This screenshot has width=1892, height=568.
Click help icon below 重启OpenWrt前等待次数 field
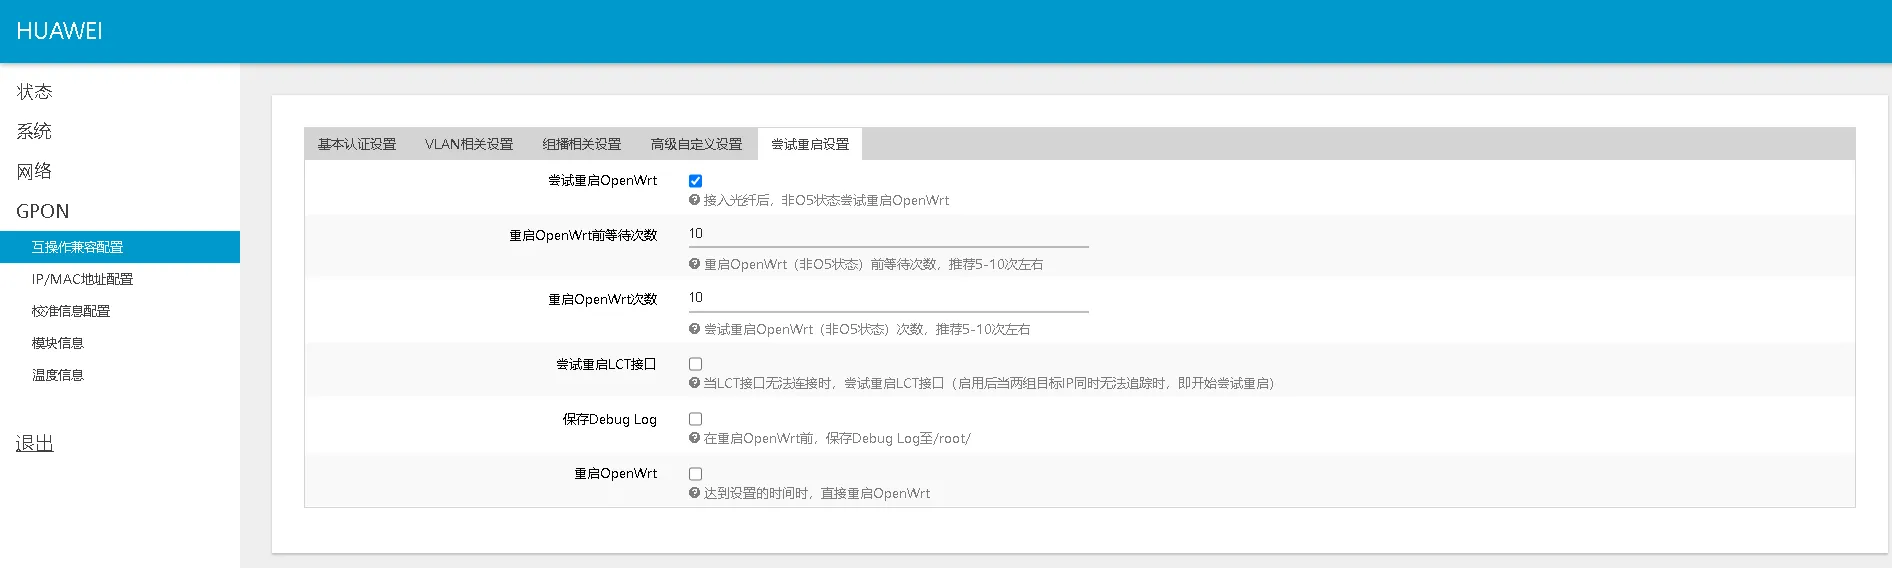pos(694,264)
